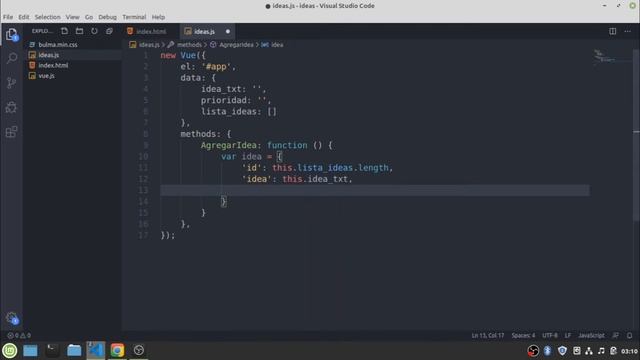
Task: Open the Linux Mint start menu
Action: 10,351
